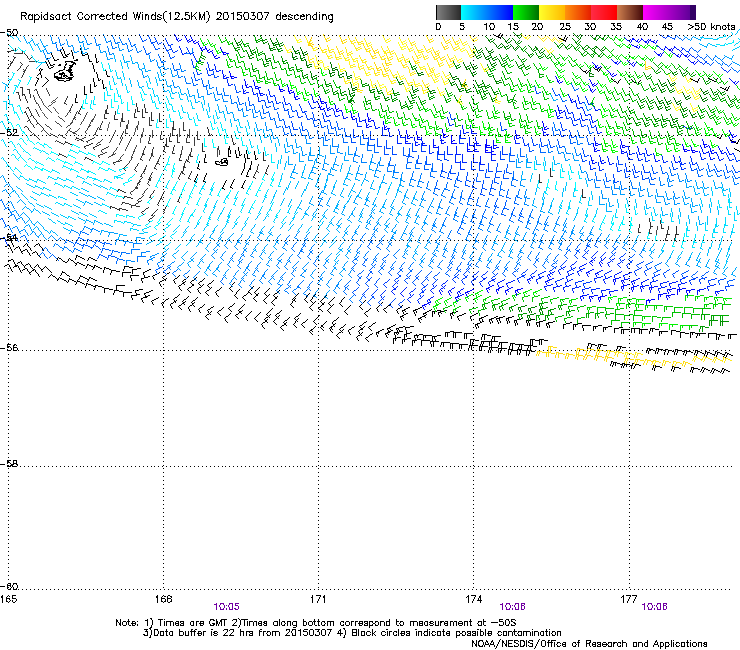This screenshot has width=740, height=650.
Task: Click the '177' longitude axis label
Action: (629, 599)
